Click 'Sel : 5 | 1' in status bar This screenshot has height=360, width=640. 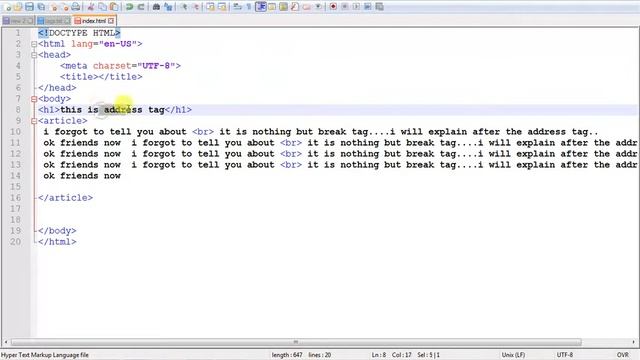point(429,355)
